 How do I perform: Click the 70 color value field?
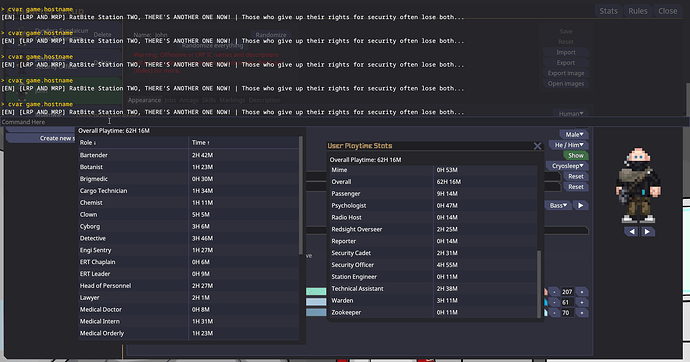[x=567, y=313]
